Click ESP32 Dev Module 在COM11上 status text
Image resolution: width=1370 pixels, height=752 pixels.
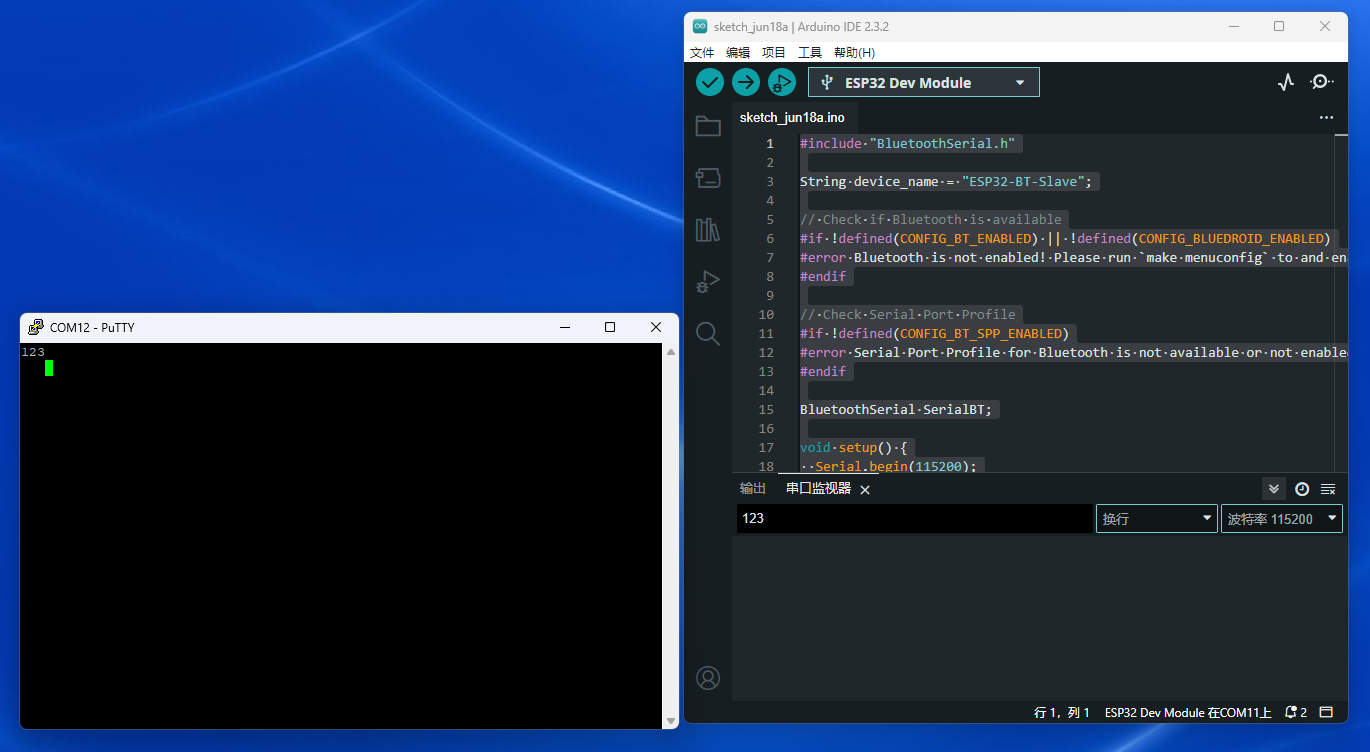[x=1188, y=713]
